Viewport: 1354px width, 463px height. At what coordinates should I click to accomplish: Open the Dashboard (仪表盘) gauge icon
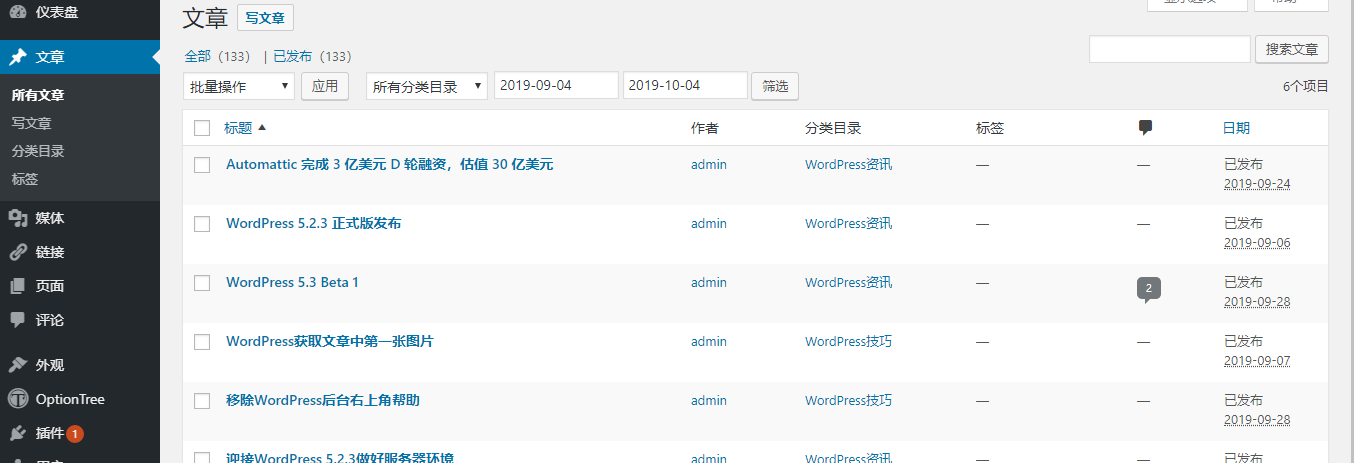click(18, 12)
